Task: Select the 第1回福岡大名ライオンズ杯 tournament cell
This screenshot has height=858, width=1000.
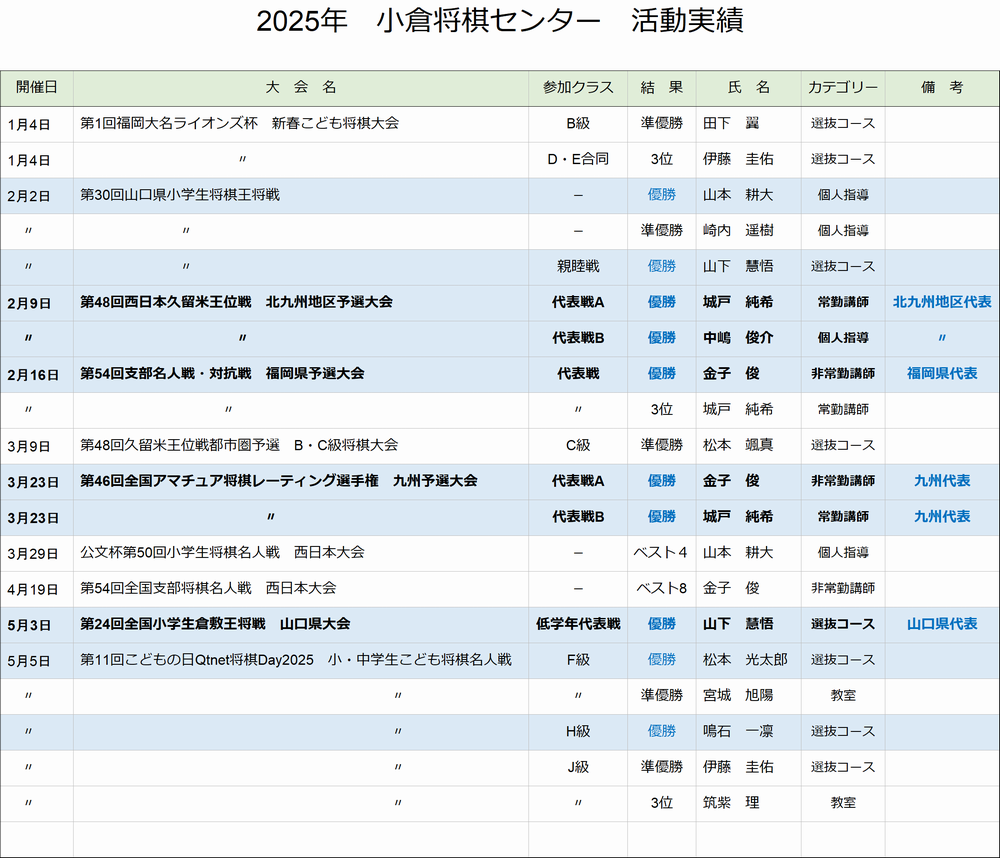Action: (239, 124)
